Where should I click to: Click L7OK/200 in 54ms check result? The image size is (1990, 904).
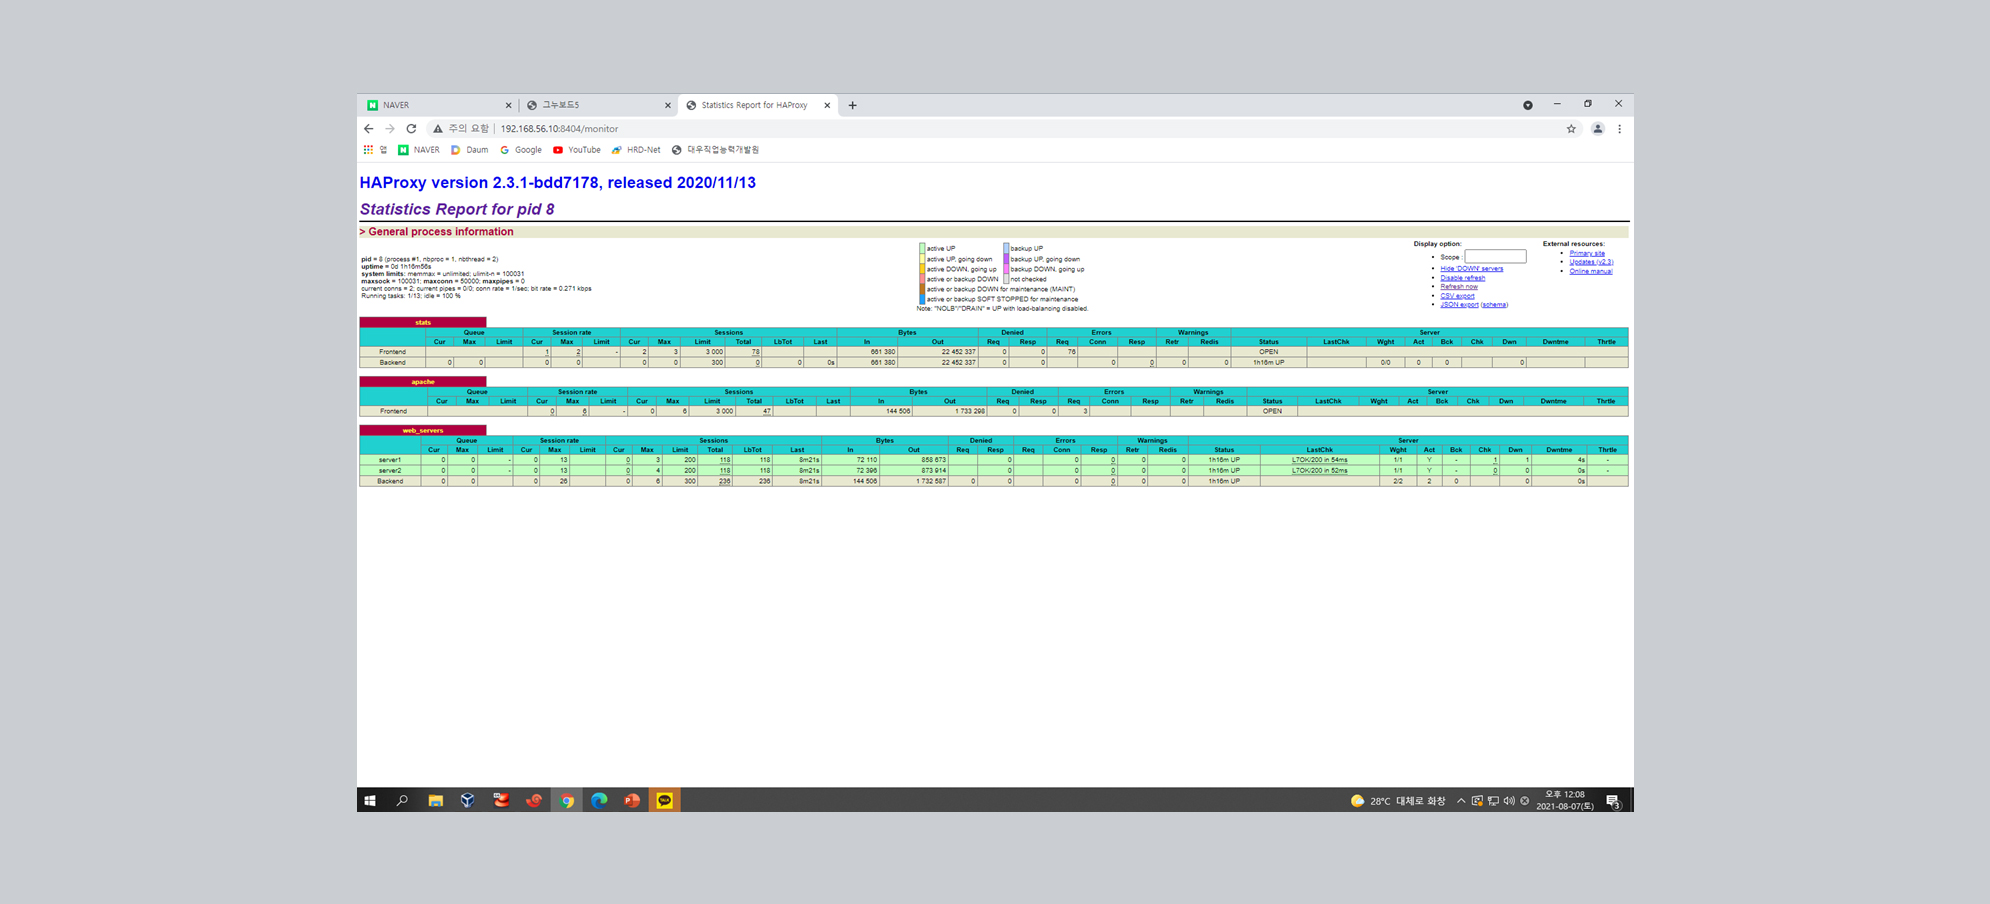pyautogui.click(x=1319, y=460)
